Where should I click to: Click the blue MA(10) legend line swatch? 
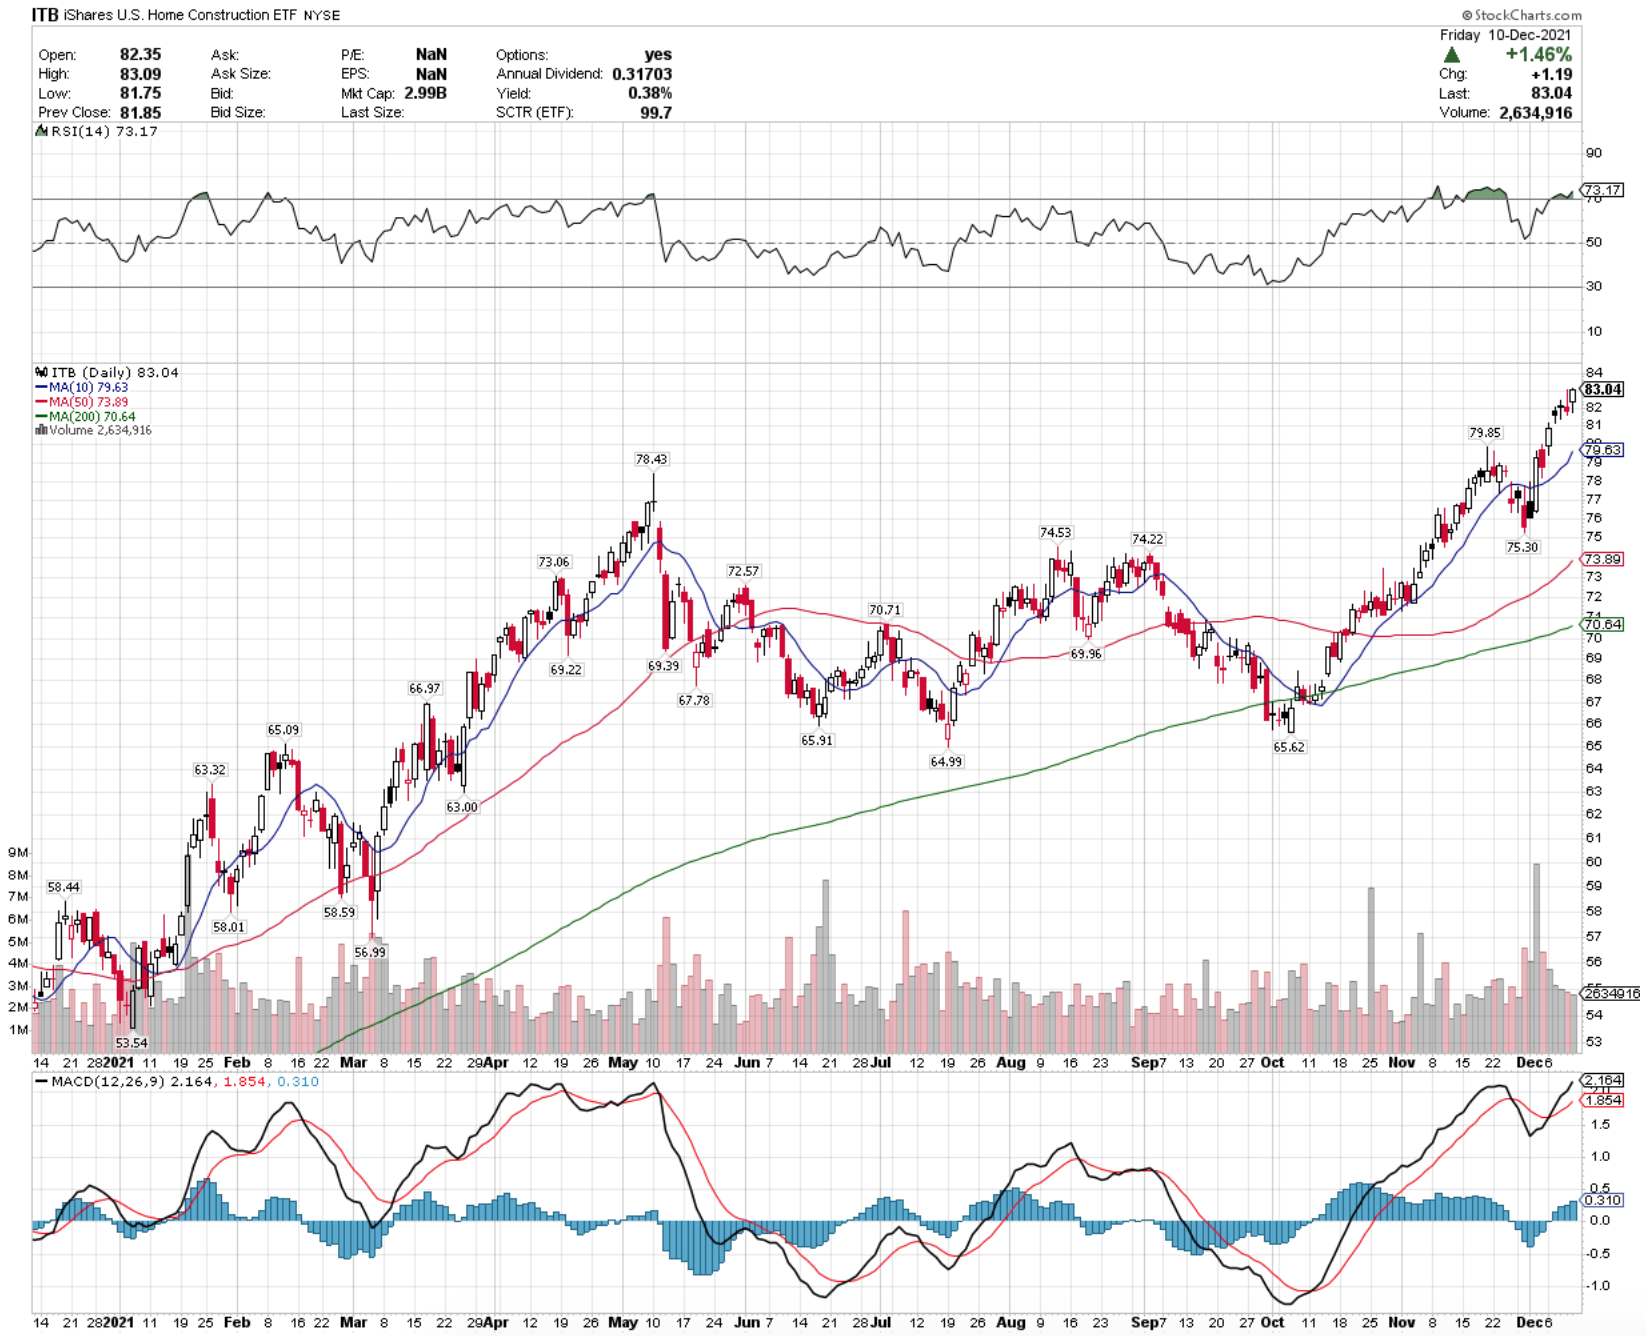pyautogui.click(x=41, y=387)
